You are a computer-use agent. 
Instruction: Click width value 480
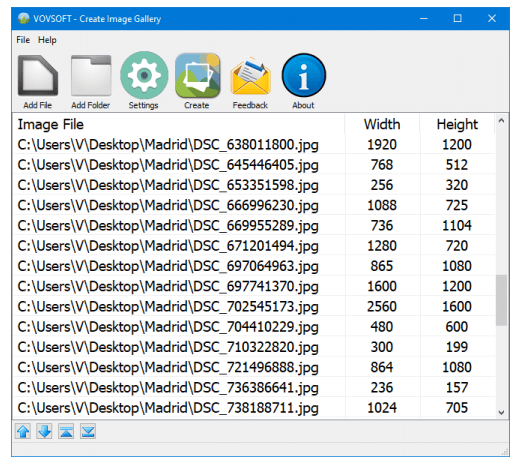tap(382, 327)
